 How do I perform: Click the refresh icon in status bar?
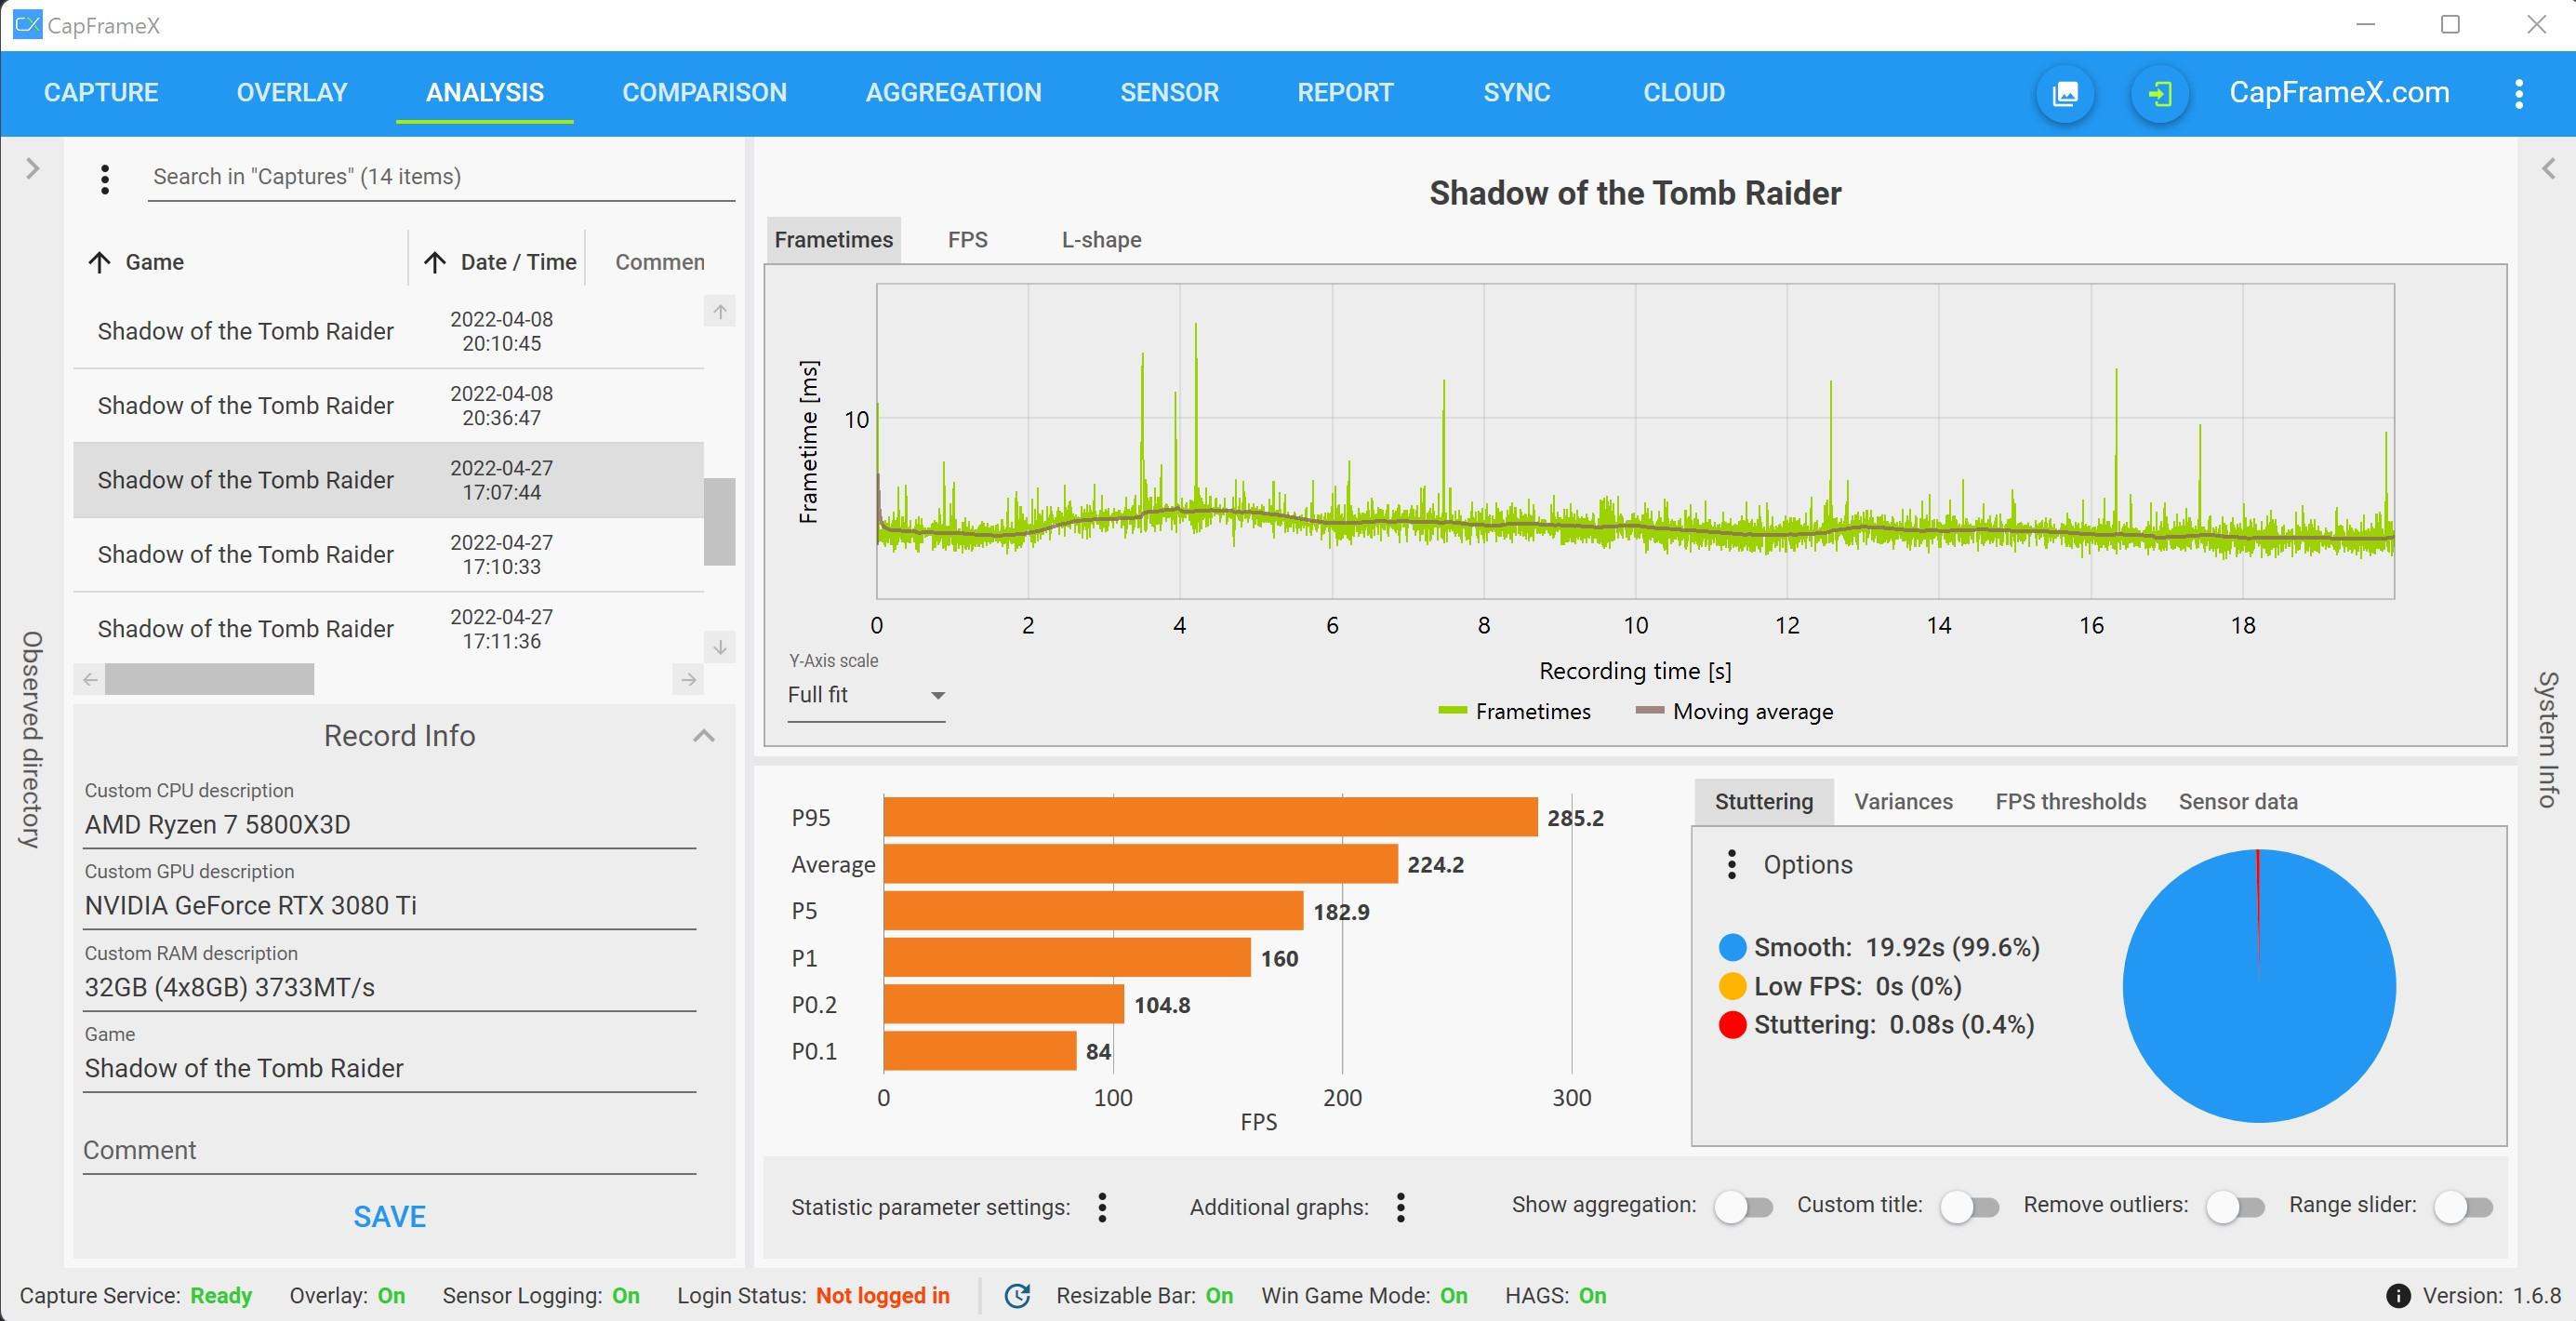(1017, 1295)
